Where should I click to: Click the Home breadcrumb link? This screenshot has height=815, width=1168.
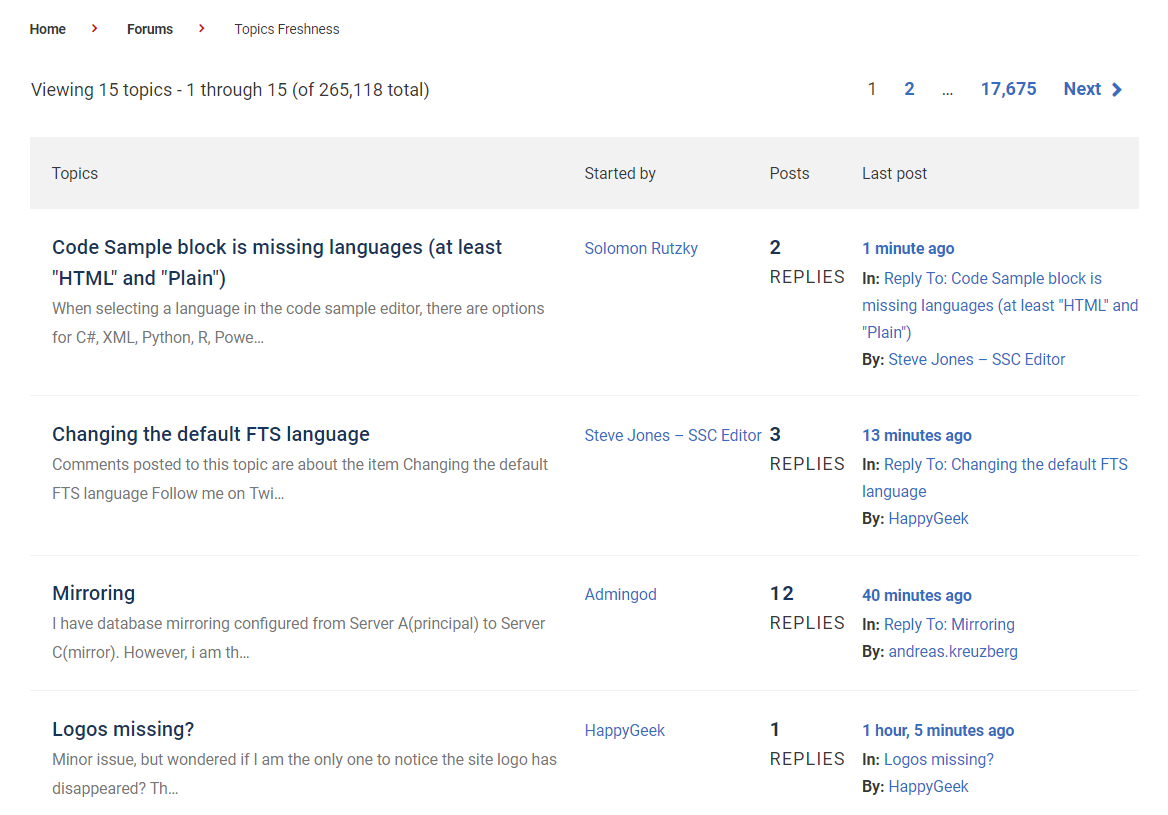pyautogui.click(x=48, y=29)
